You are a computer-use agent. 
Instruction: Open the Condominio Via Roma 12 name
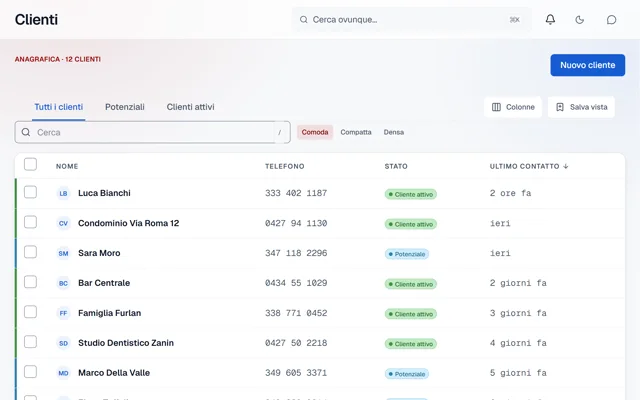click(129, 223)
